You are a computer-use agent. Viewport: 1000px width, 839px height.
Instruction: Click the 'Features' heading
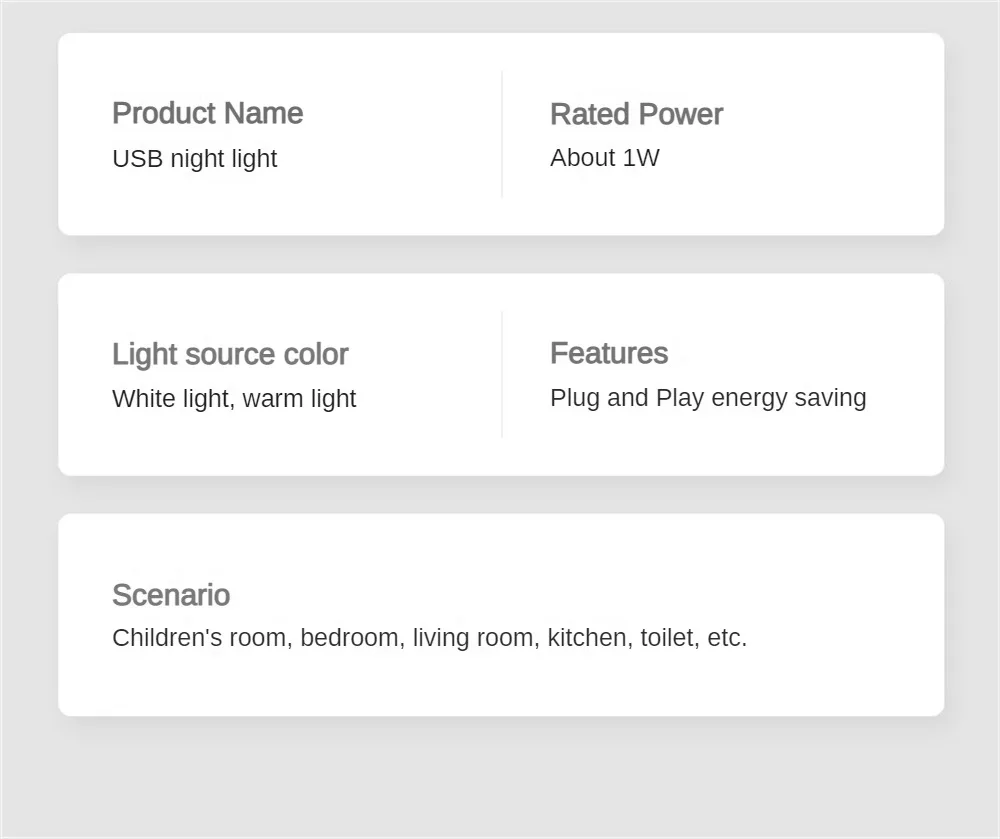608,353
